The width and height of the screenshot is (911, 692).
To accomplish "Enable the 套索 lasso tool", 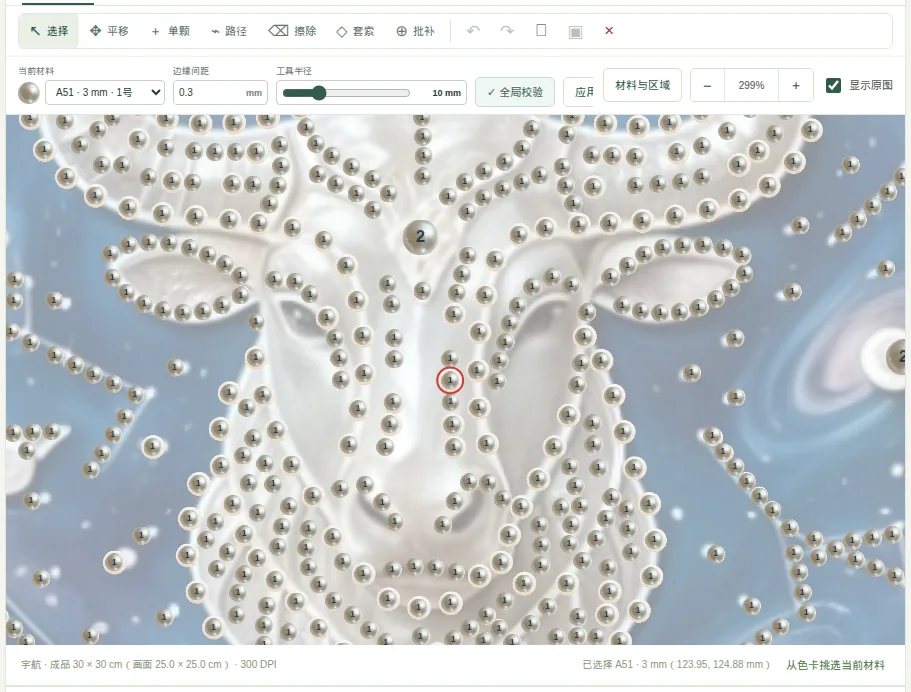I will [356, 31].
